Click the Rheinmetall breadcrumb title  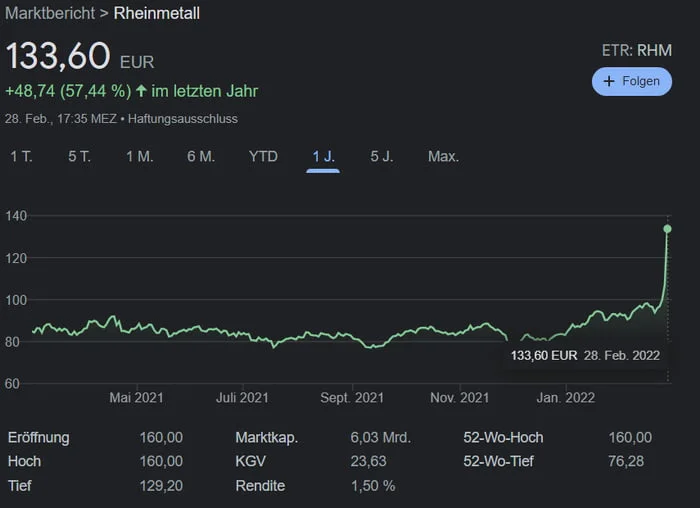[x=157, y=13]
